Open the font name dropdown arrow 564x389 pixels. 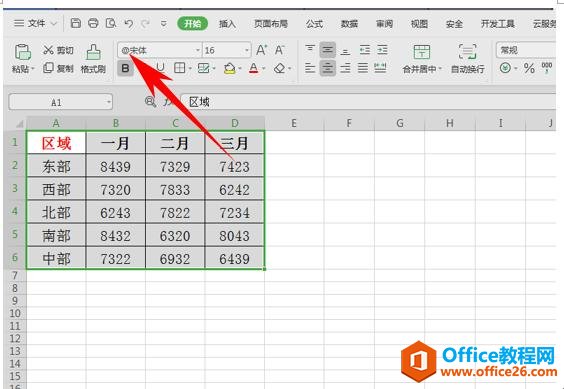click(x=197, y=50)
